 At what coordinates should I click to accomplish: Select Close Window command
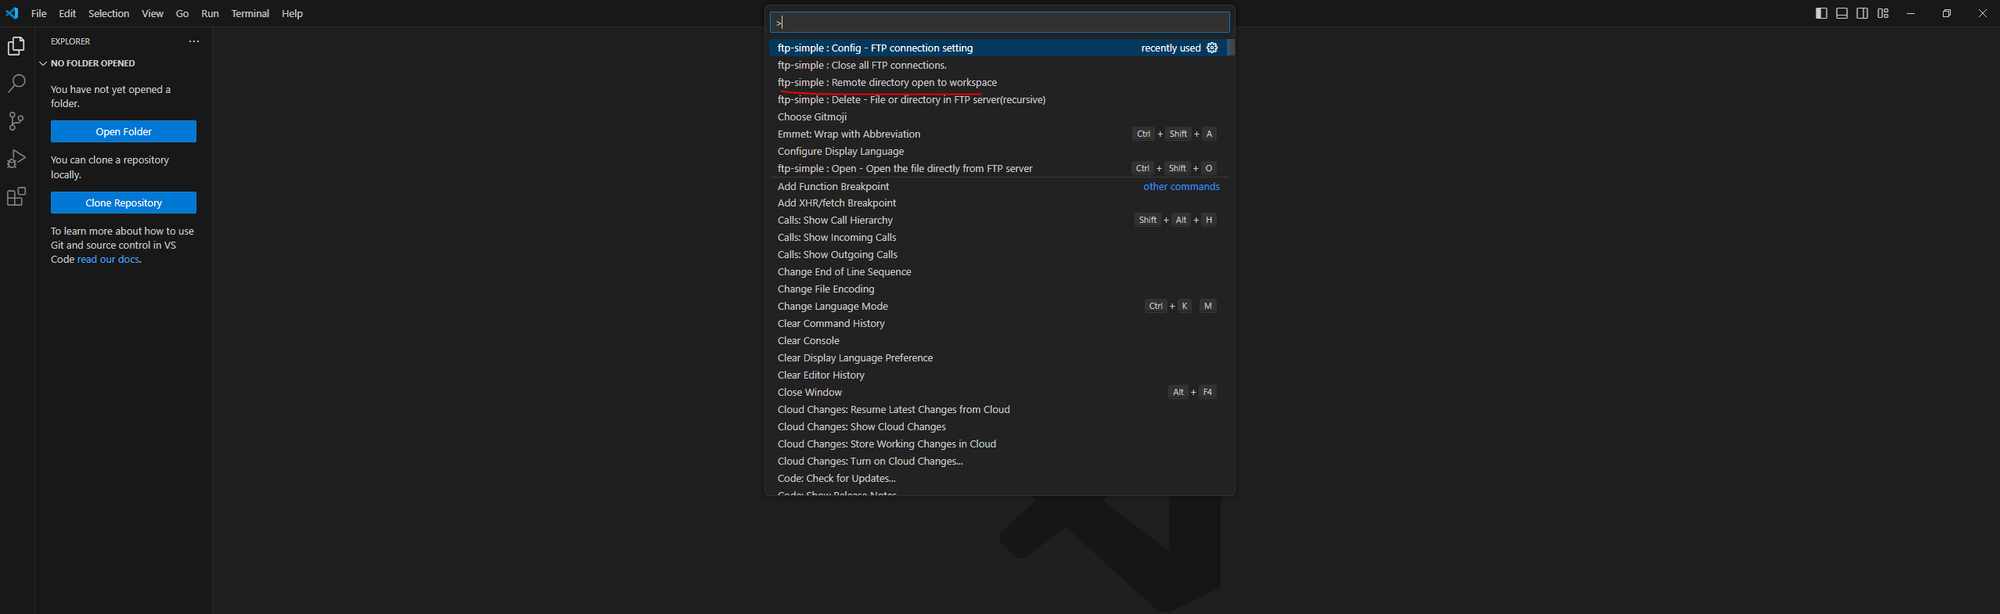click(998, 392)
